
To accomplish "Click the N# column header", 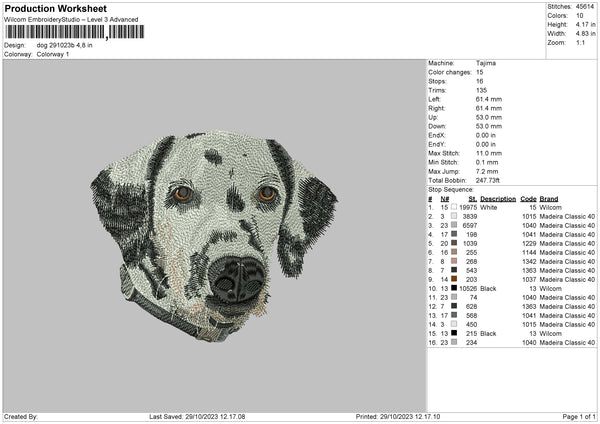I will point(443,198).
